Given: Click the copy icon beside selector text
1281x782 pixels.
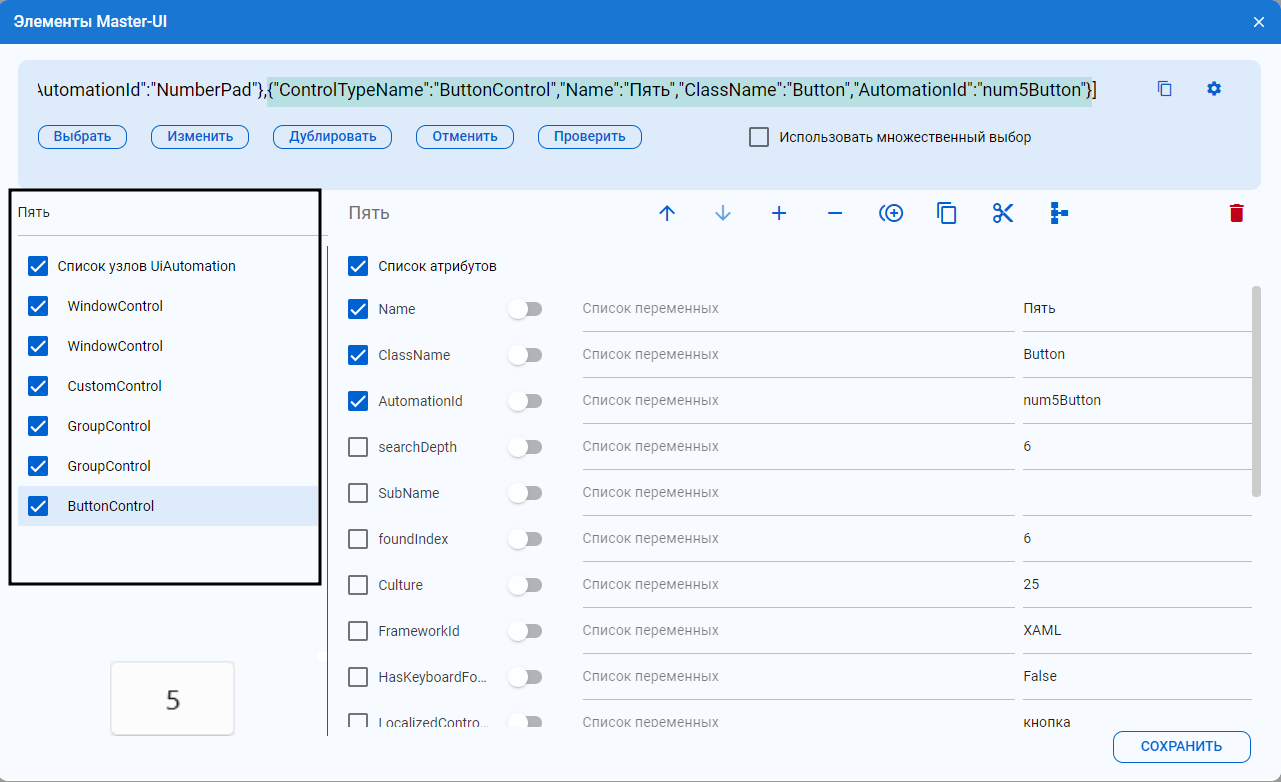Looking at the screenshot, I should click(x=1164, y=89).
